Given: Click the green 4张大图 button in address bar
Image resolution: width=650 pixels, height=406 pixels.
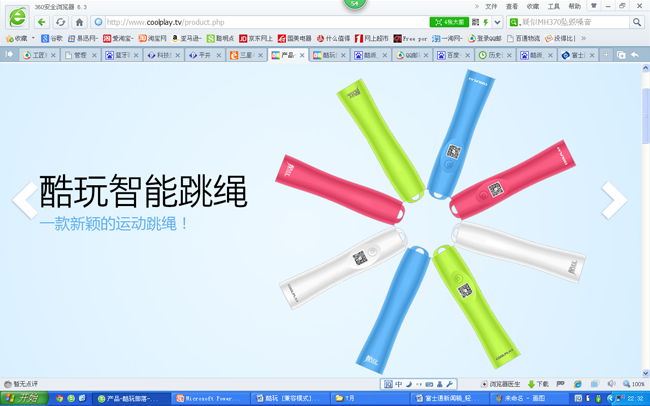Looking at the screenshot, I should click(449, 22).
